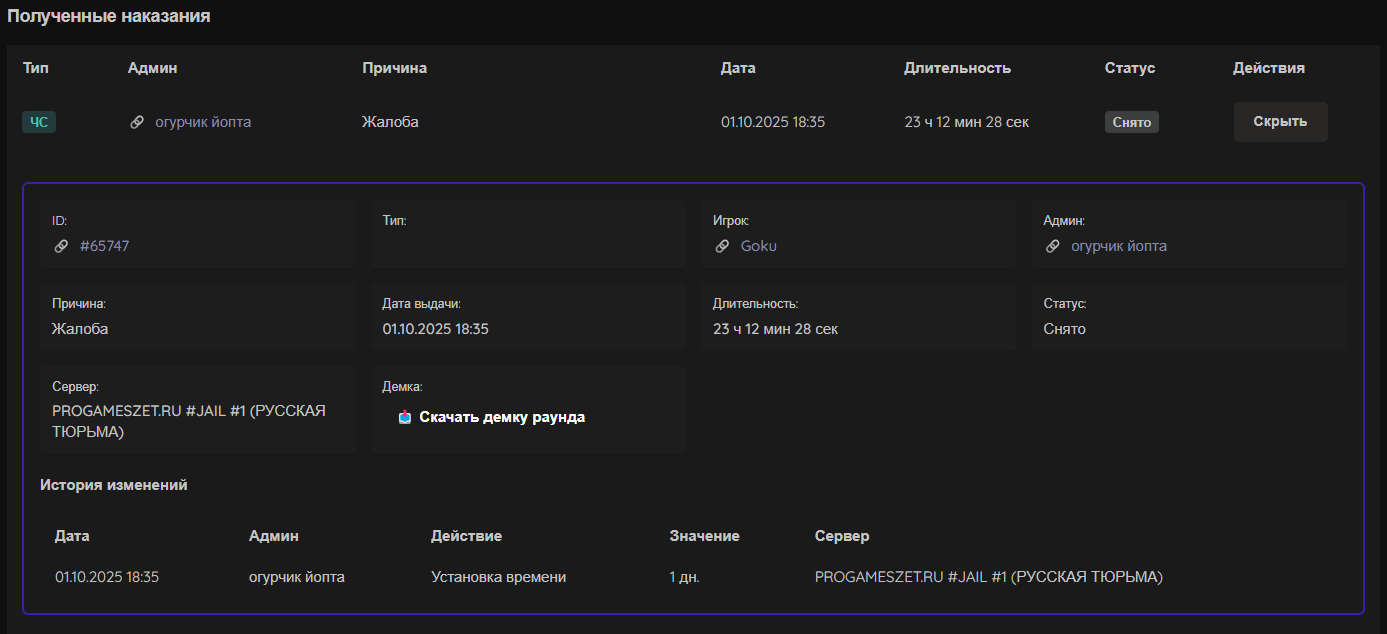The height and width of the screenshot is (634, 1387).
Task: Open the Скачать демку раунда download link
Action: [x=501, y=417]
